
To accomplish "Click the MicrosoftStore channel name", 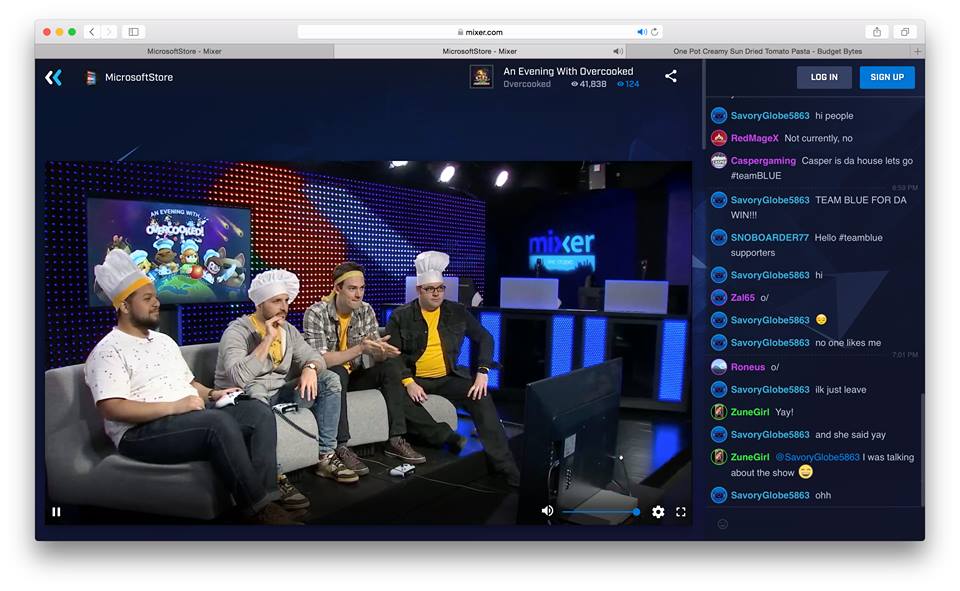I will (x=139, y=77).
